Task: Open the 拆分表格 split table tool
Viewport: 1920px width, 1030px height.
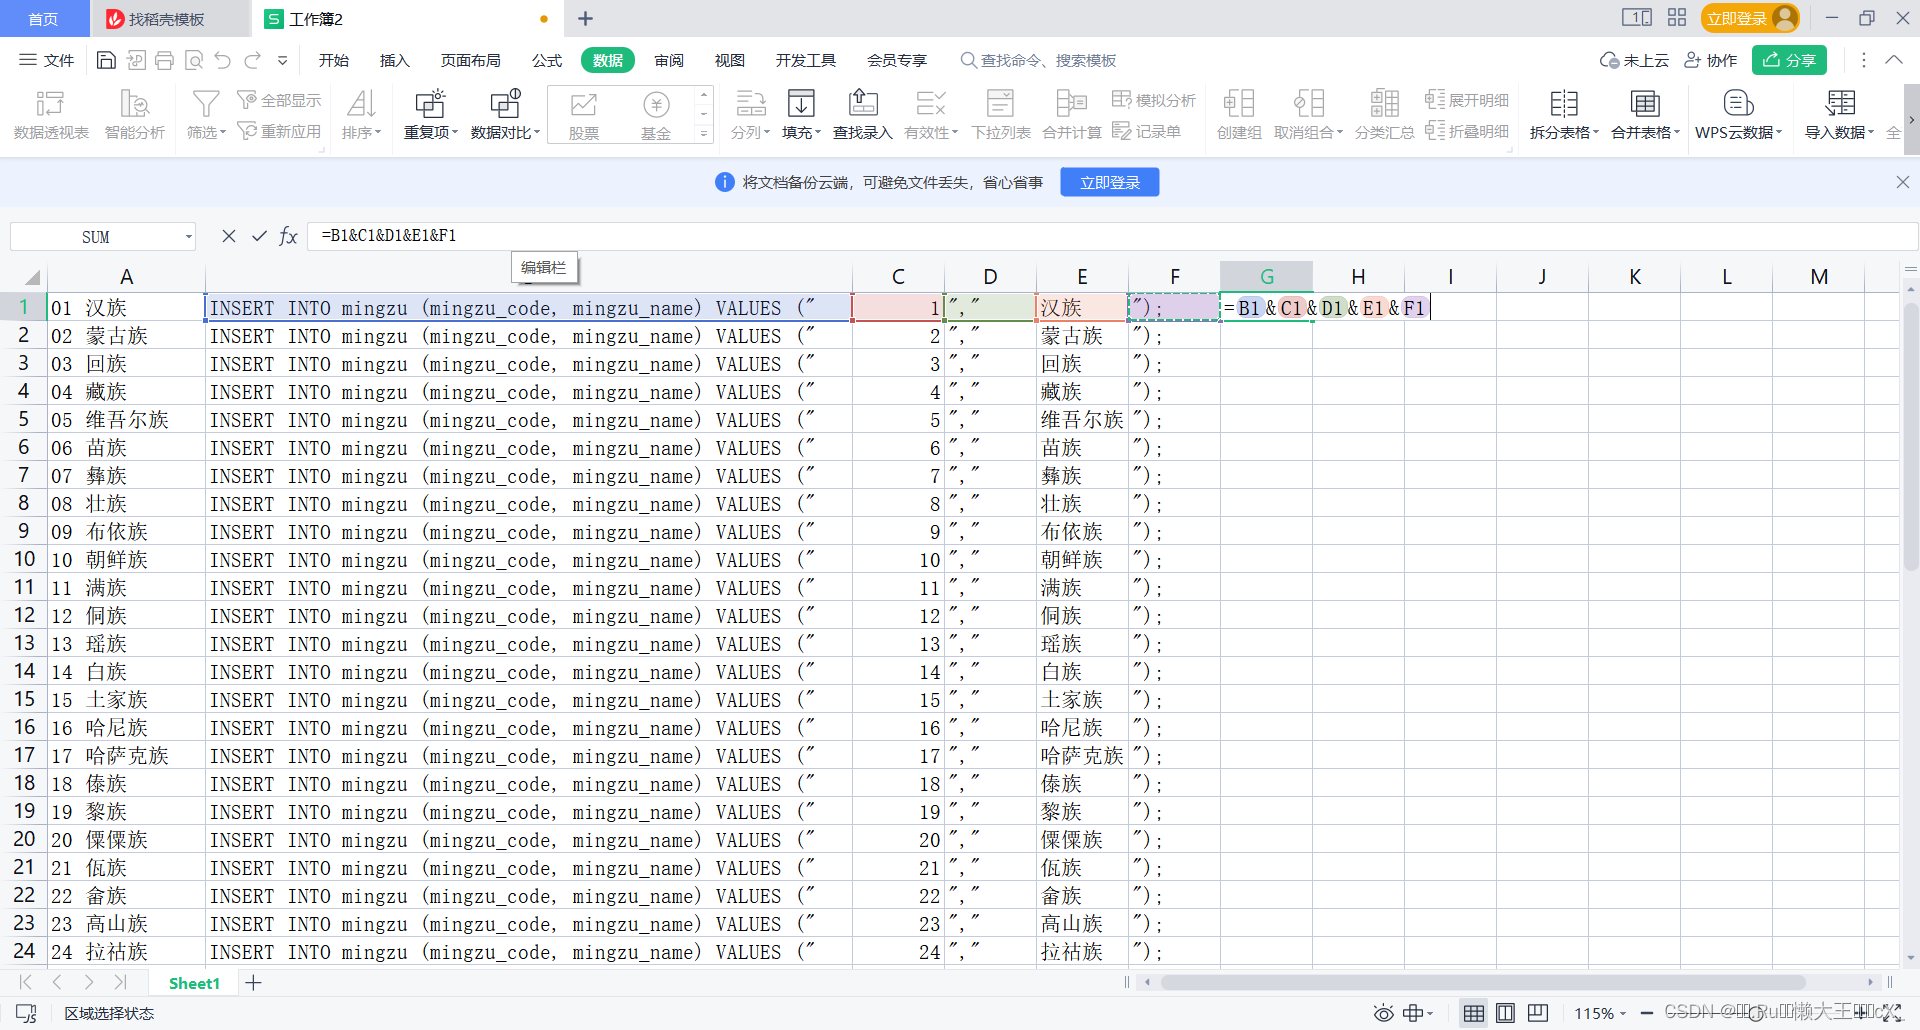Action: pos(1564,115)
